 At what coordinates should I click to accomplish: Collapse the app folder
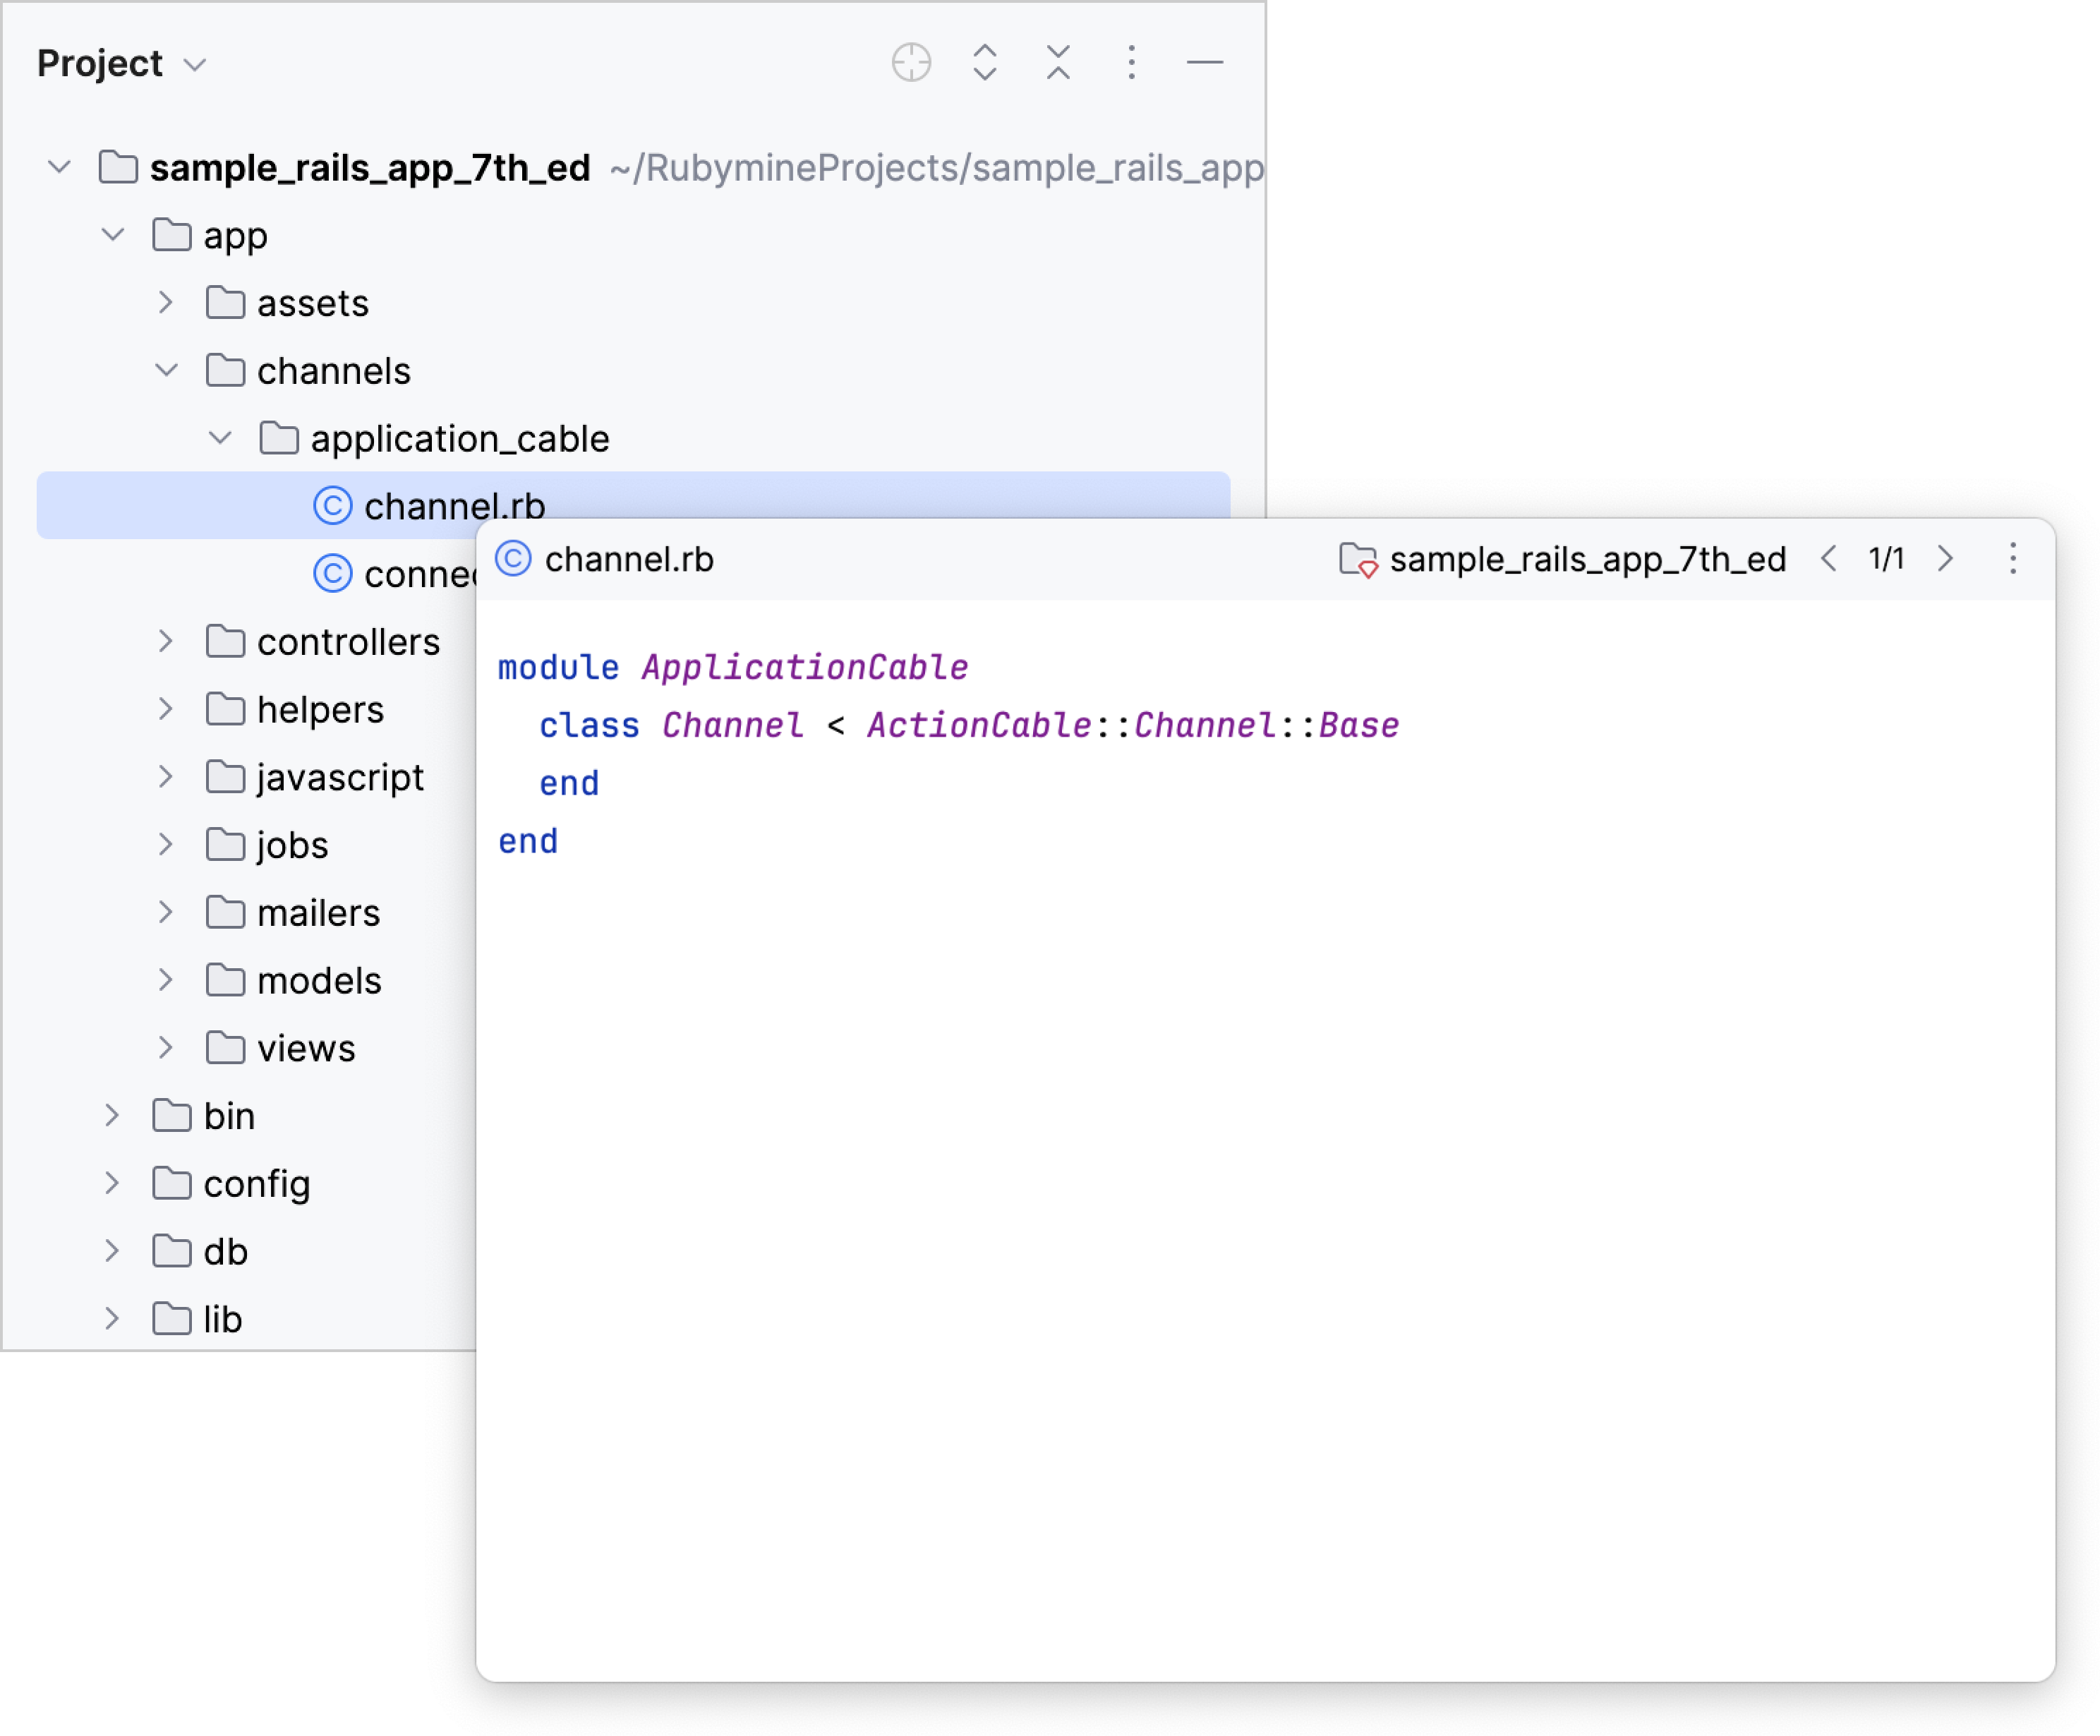112,235
